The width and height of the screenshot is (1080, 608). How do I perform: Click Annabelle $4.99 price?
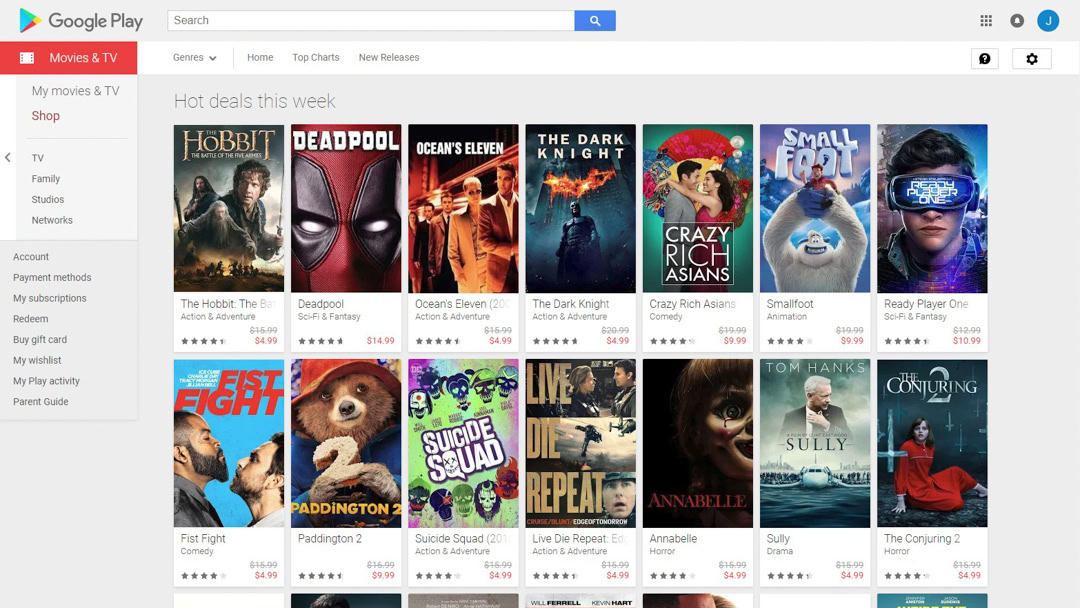click(735, 576)
